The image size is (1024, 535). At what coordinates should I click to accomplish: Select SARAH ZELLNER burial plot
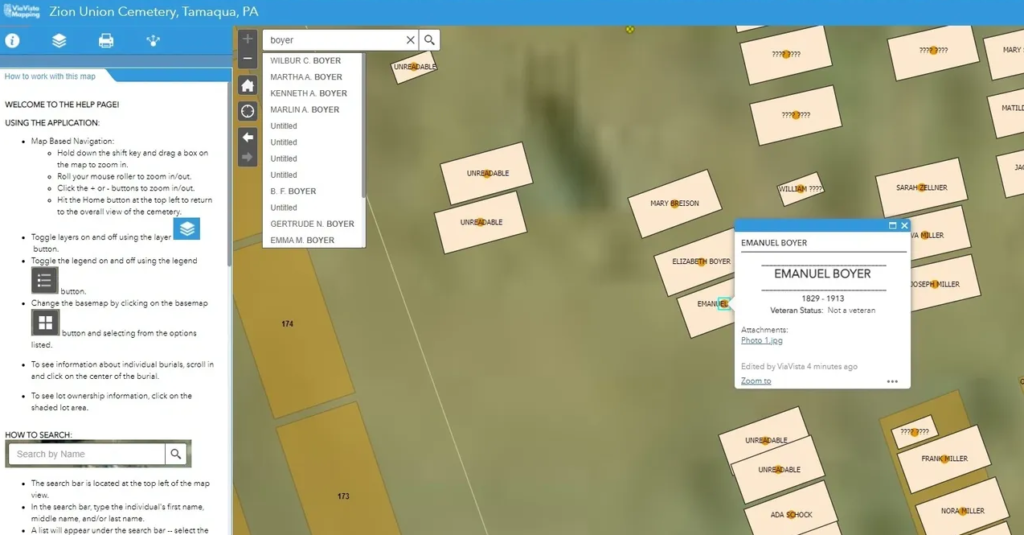[x=921, y=187]
